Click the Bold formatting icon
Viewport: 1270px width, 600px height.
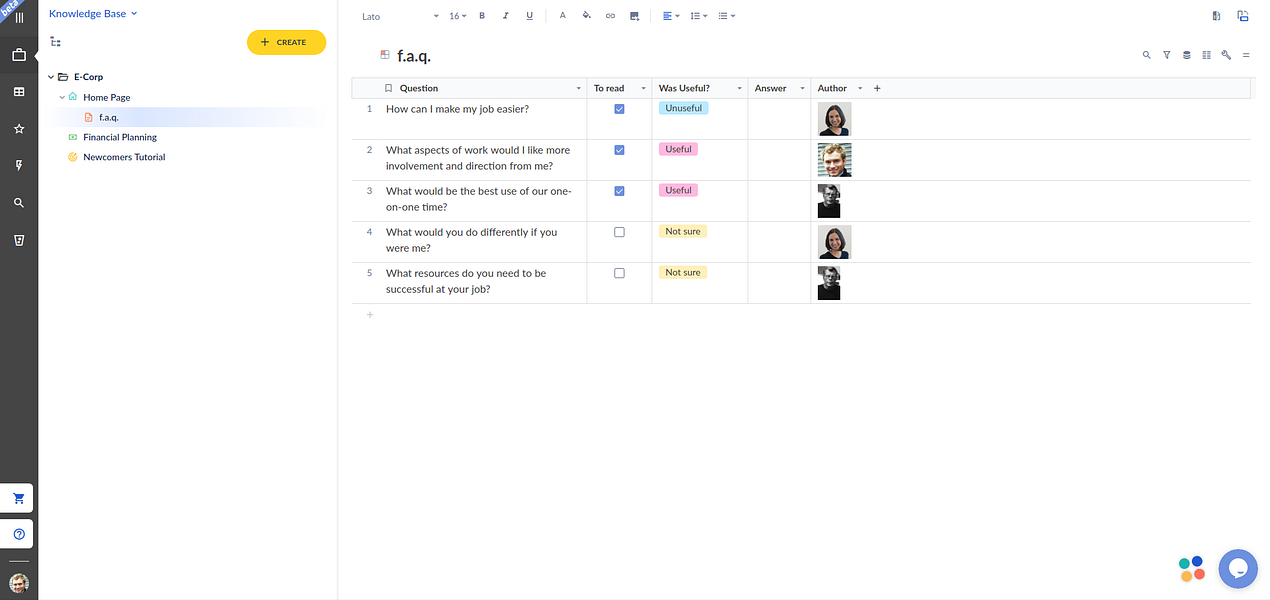pos(482,16)
